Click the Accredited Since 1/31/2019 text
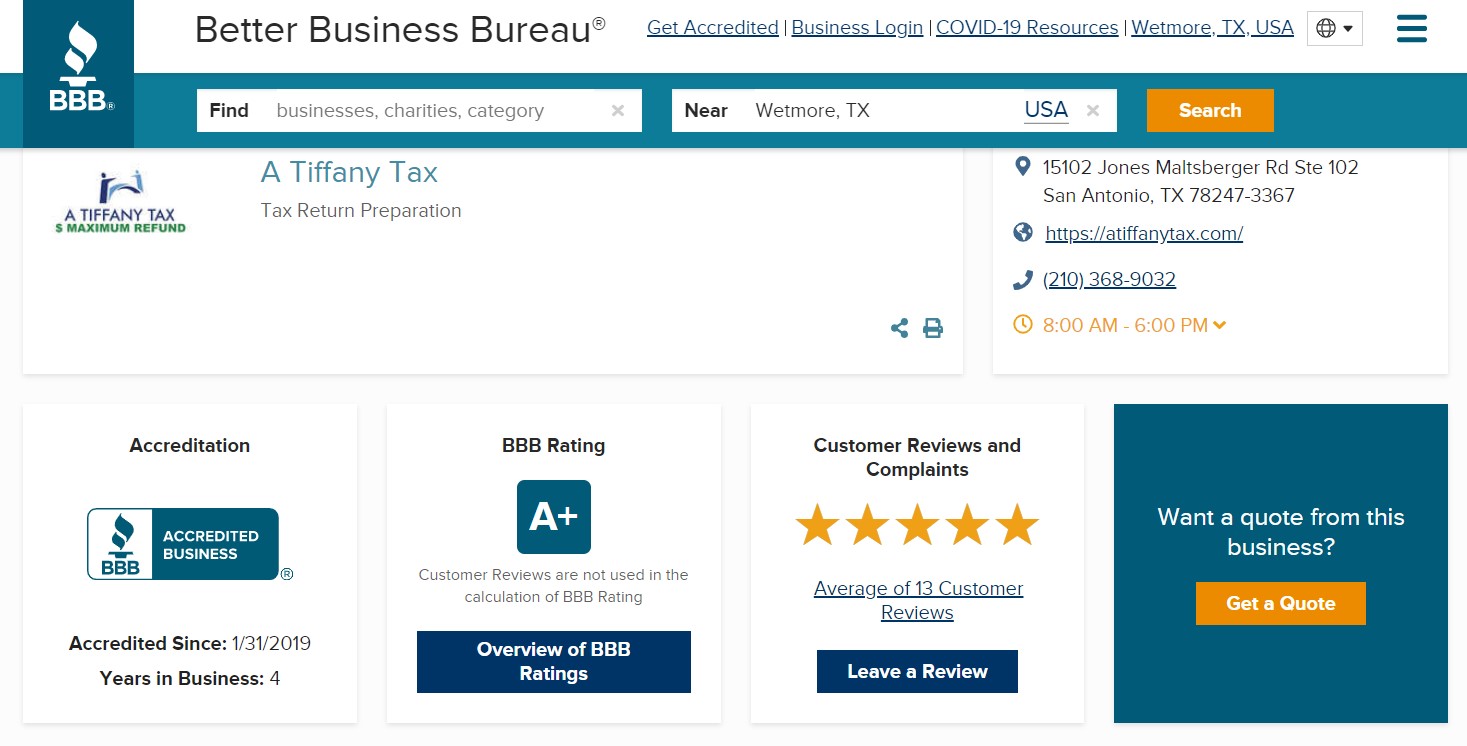 pyautogui.click(x=190, y=643)
